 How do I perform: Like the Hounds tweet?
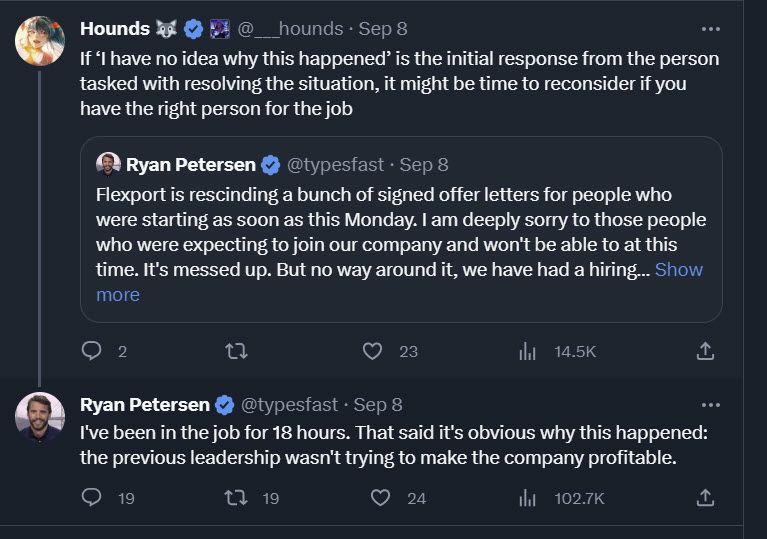pos(373,351)
